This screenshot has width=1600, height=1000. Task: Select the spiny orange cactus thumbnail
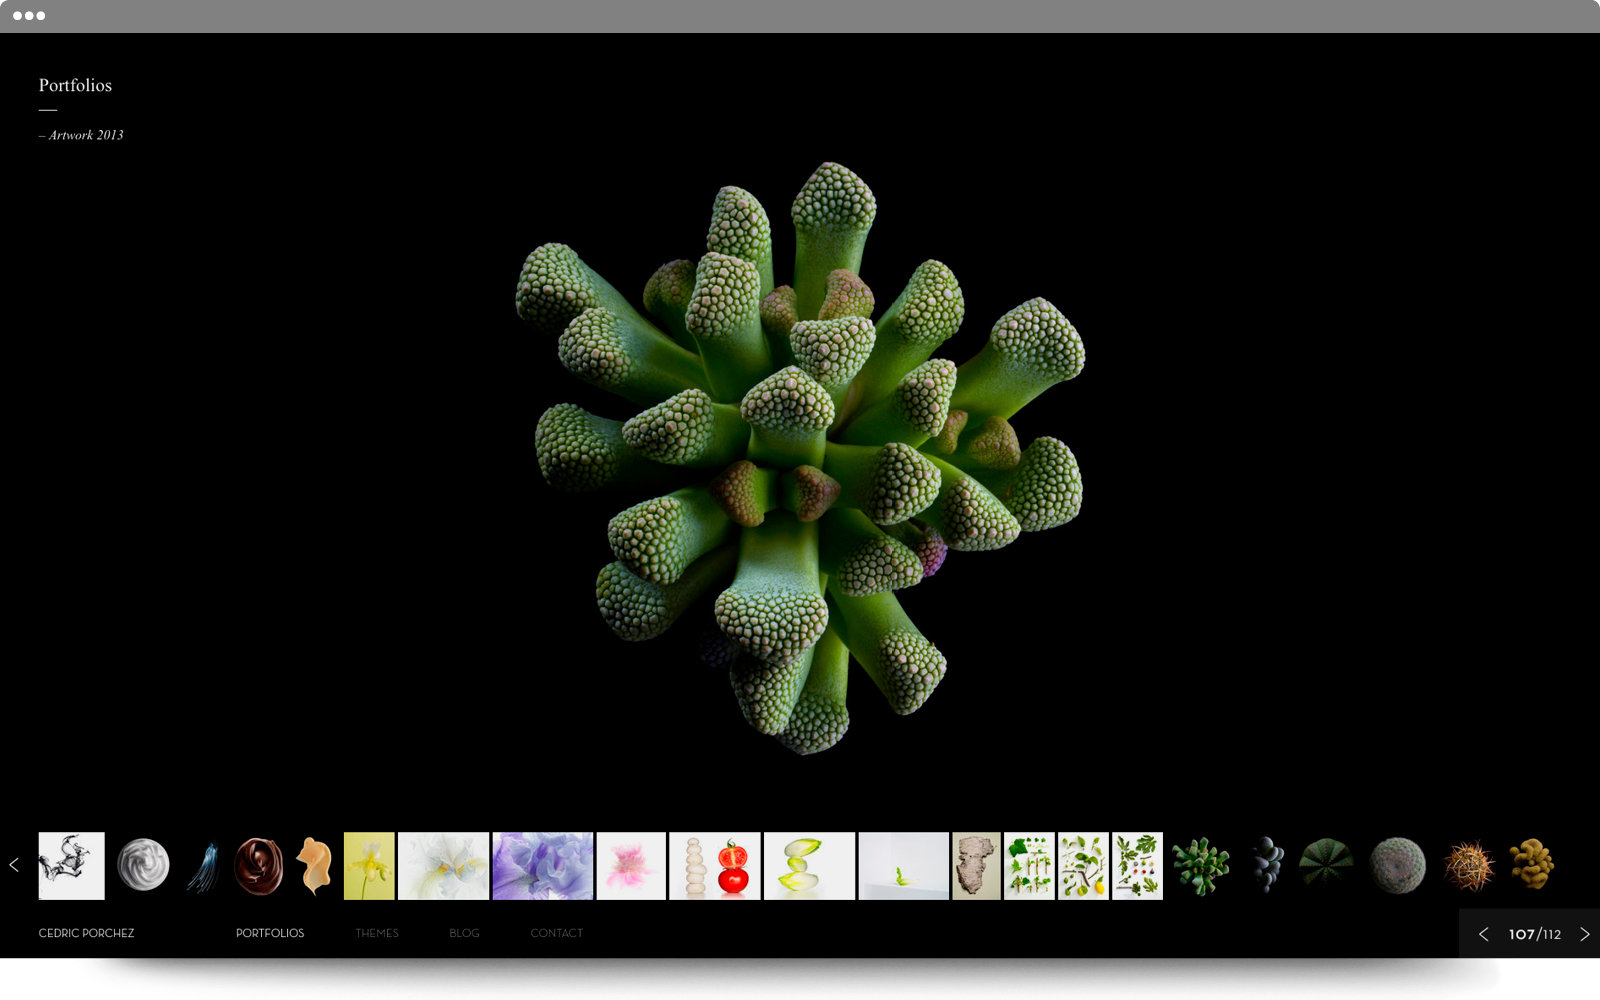point(1469,866)
